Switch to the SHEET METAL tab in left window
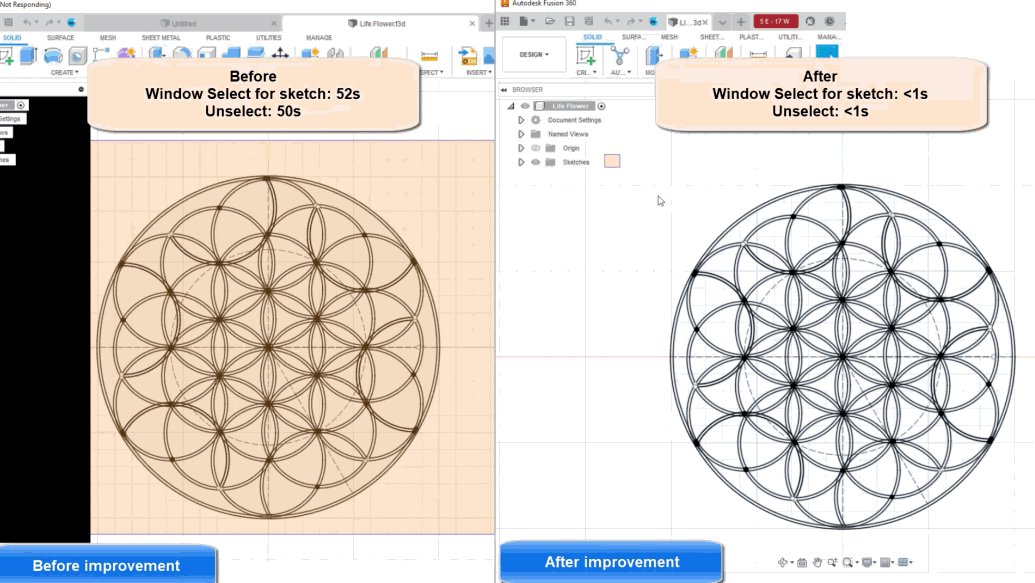Image resolution: width=1035 pixels, height=583 pixels. (161, 38)
